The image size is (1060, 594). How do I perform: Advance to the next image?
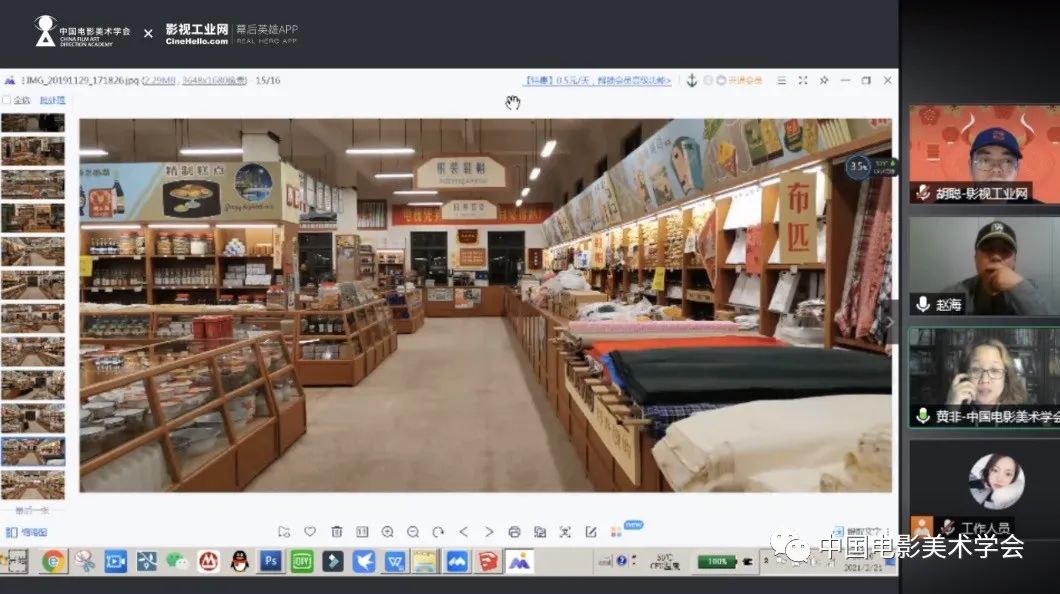tap(489, 532)
